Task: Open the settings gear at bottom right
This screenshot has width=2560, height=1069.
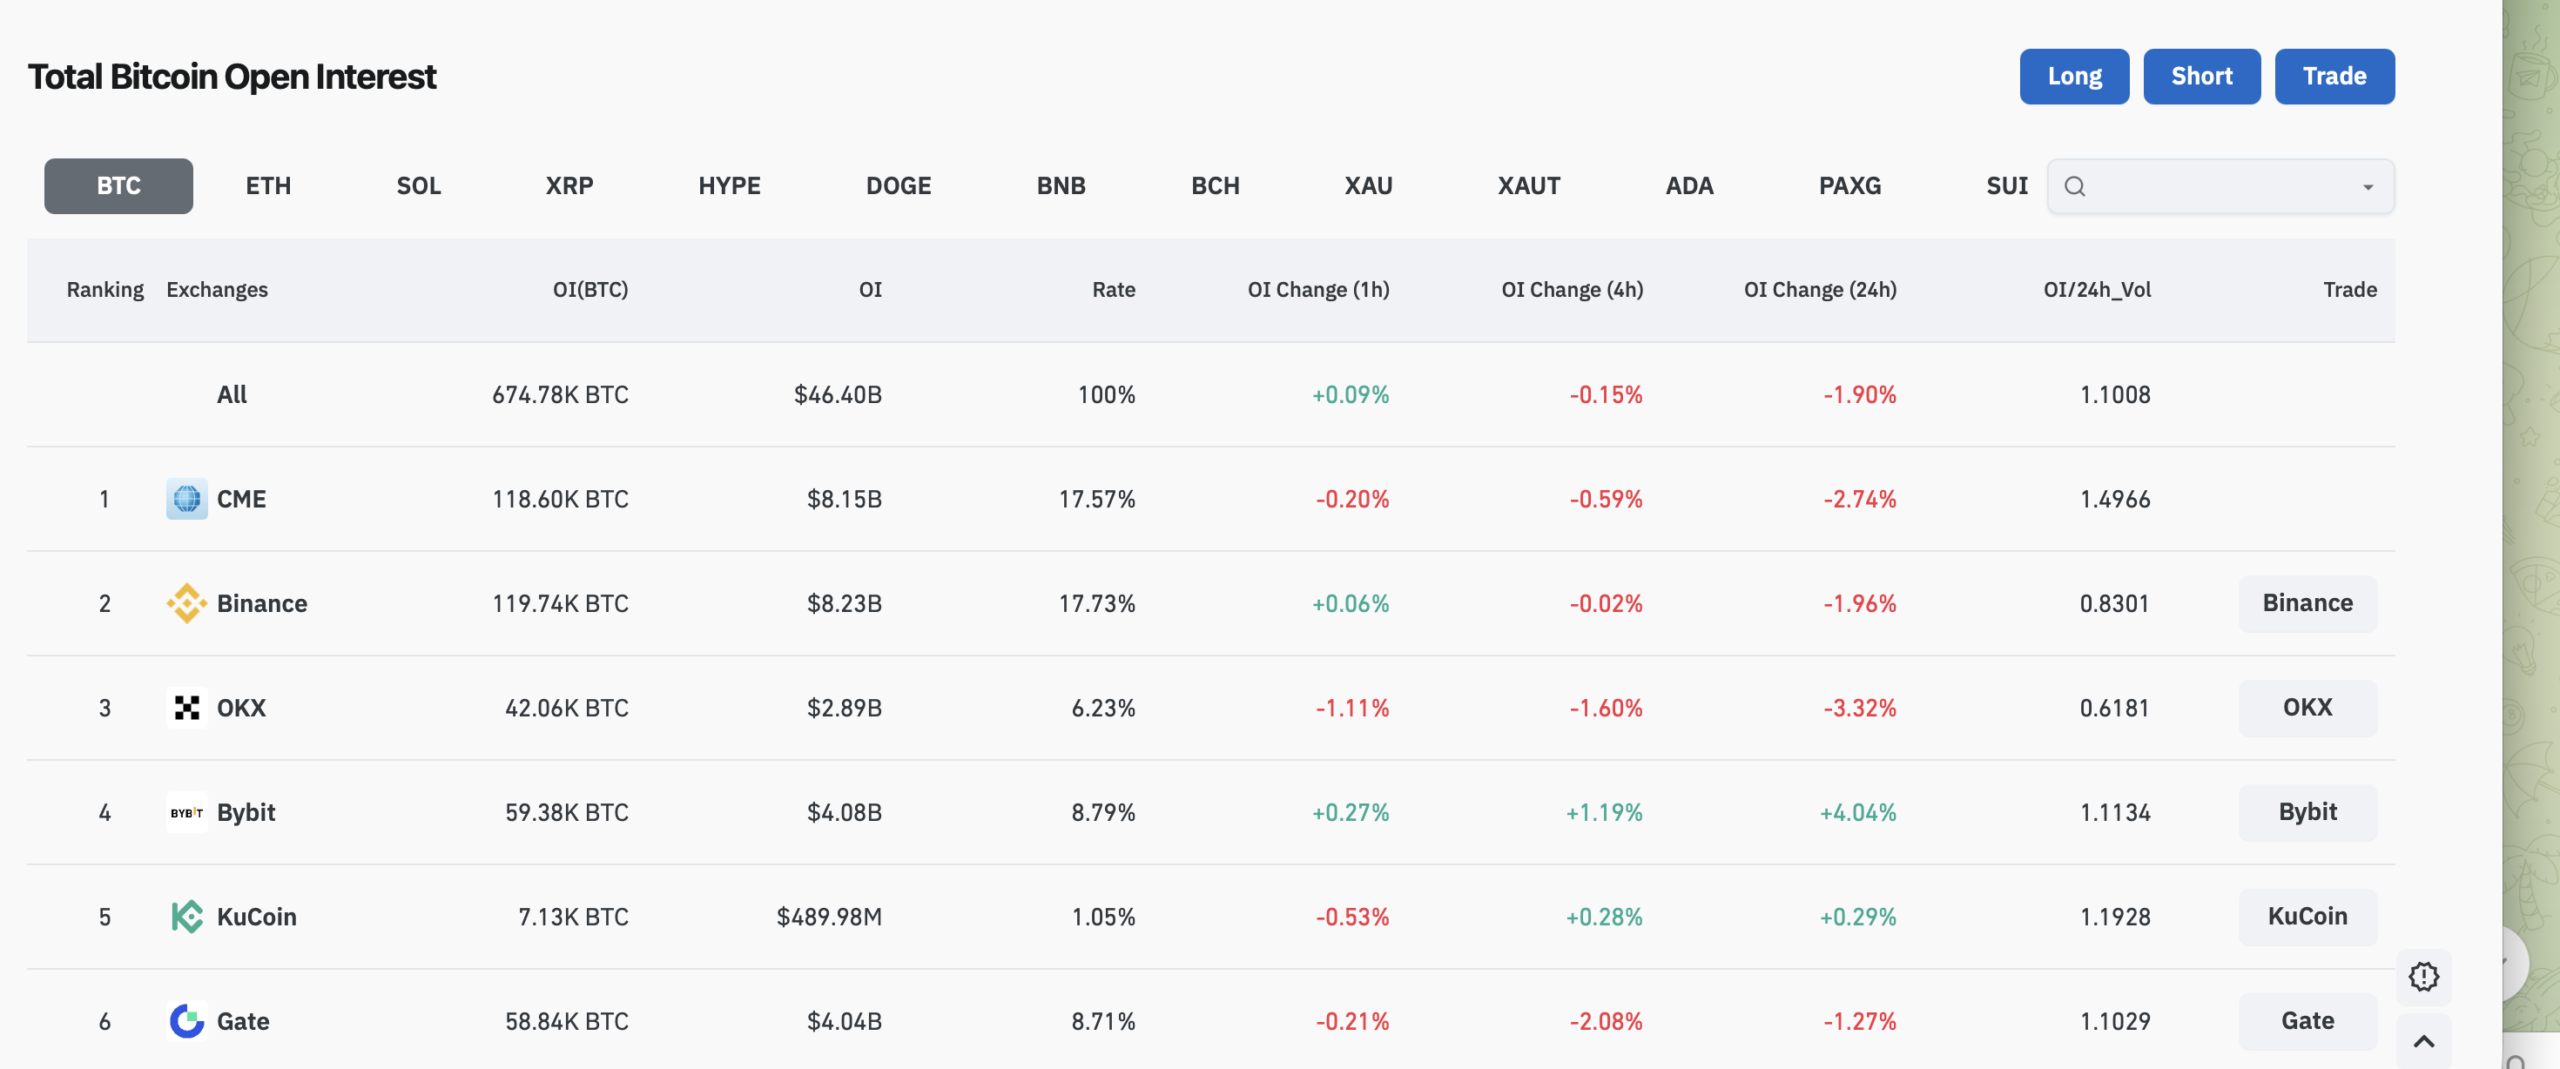Action: [x=2424, y=978]
